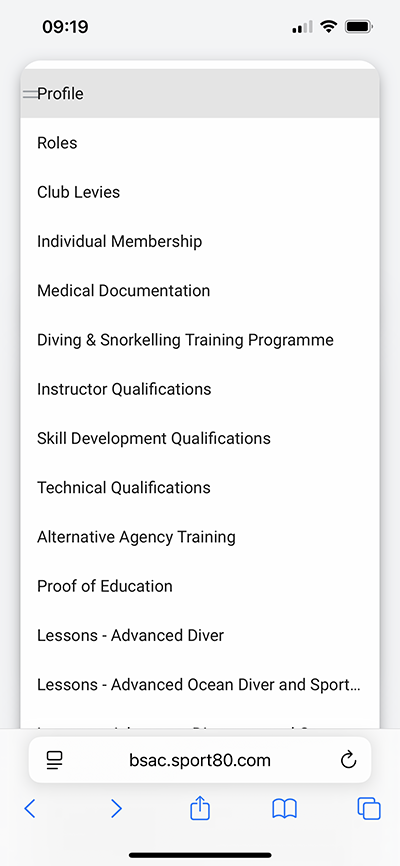
Task: Select the Profile menu item
Action: coord(200,93)
